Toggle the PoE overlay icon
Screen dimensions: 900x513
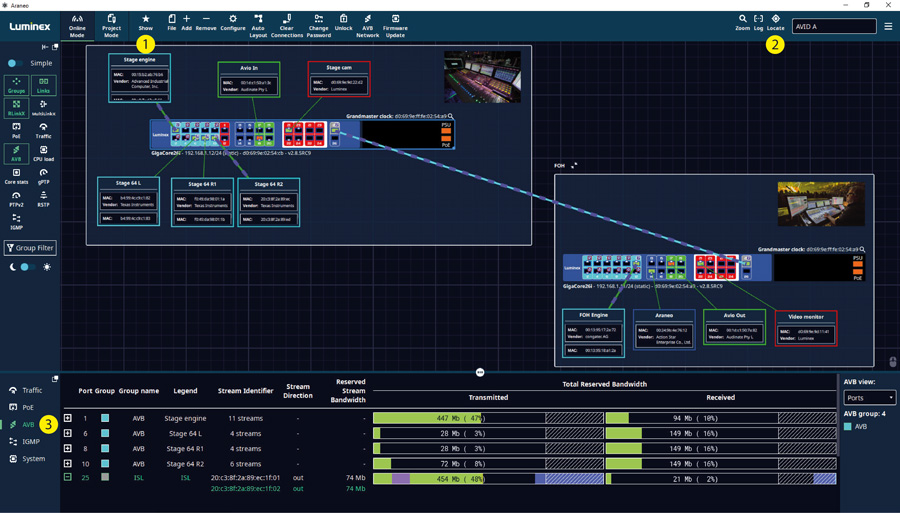pyautogui.click(x=16, y=130)
